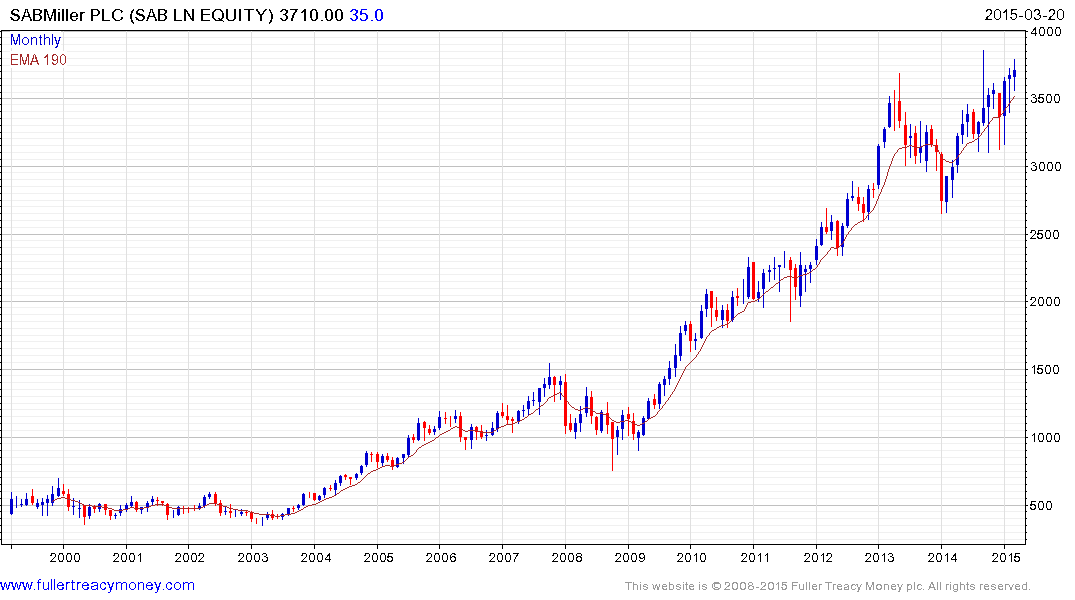Click the 3500 y-axis label

(1046, 99)
